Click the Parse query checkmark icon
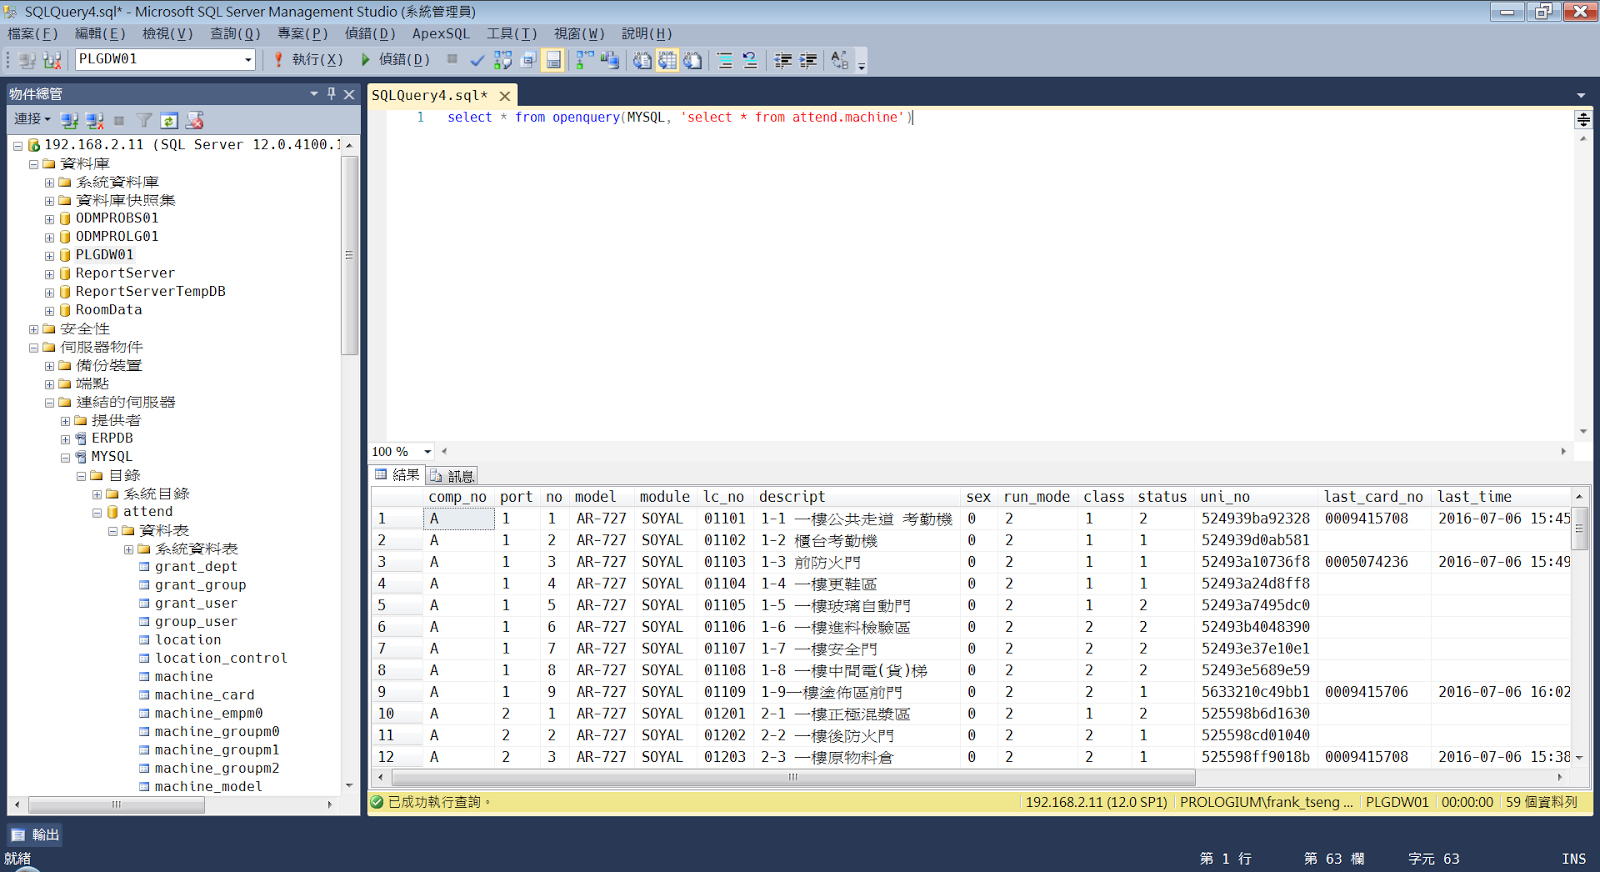The width and height of the screenshot is (1600, 872). point(477,60)
